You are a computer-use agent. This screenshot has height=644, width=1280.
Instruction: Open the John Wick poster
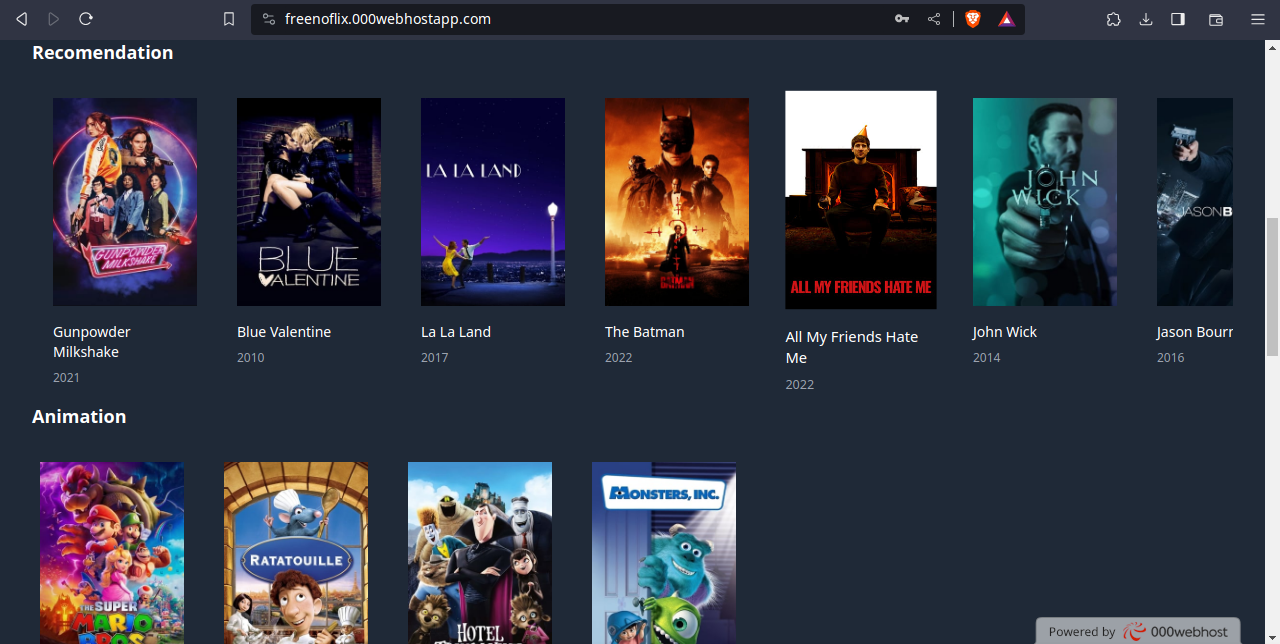pos(1045,202)
